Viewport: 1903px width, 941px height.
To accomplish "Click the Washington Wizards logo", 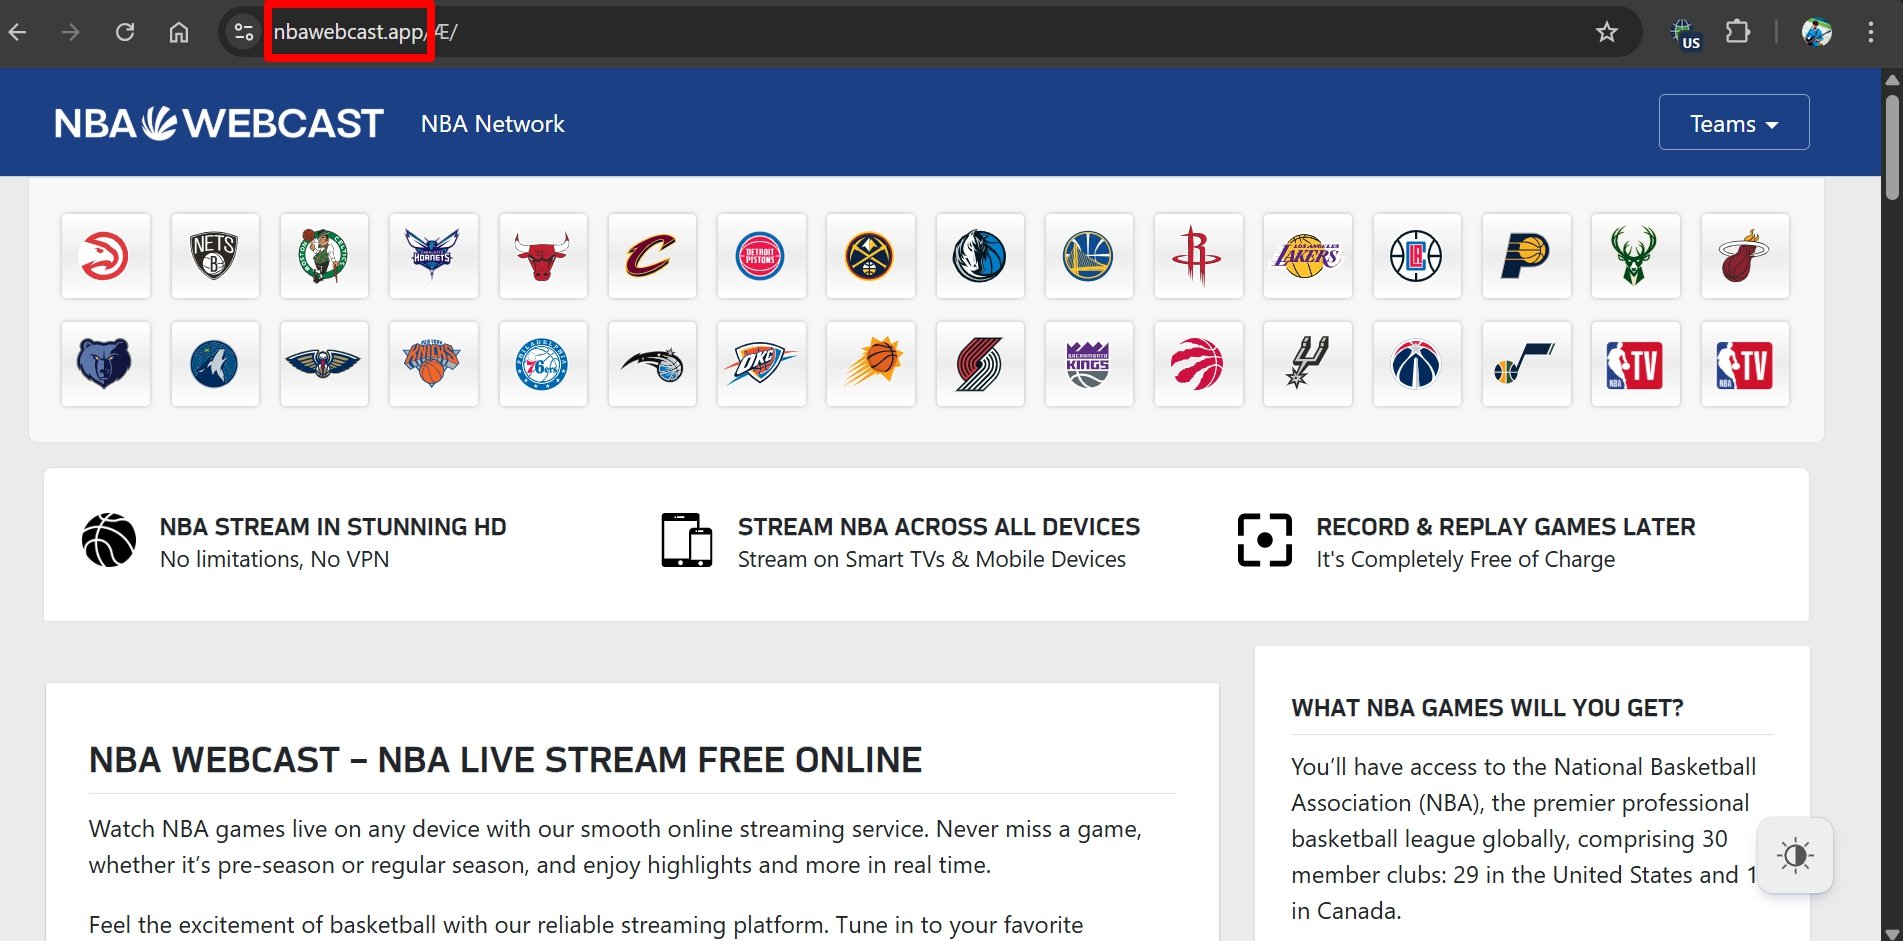I will [1417, 364].
